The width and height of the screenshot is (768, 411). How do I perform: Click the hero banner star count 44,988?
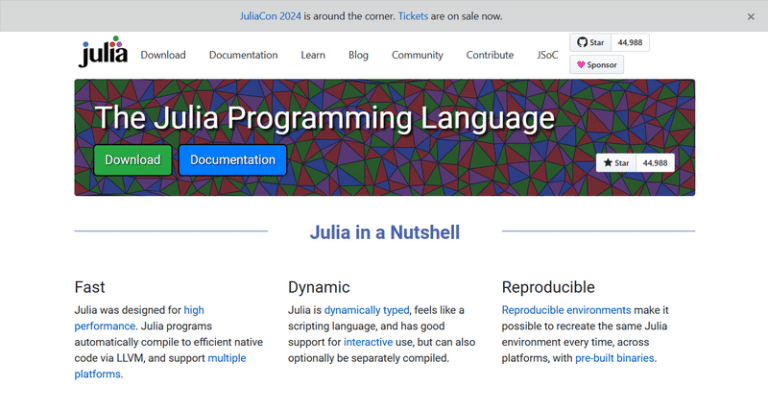click(x=655, y=163)
